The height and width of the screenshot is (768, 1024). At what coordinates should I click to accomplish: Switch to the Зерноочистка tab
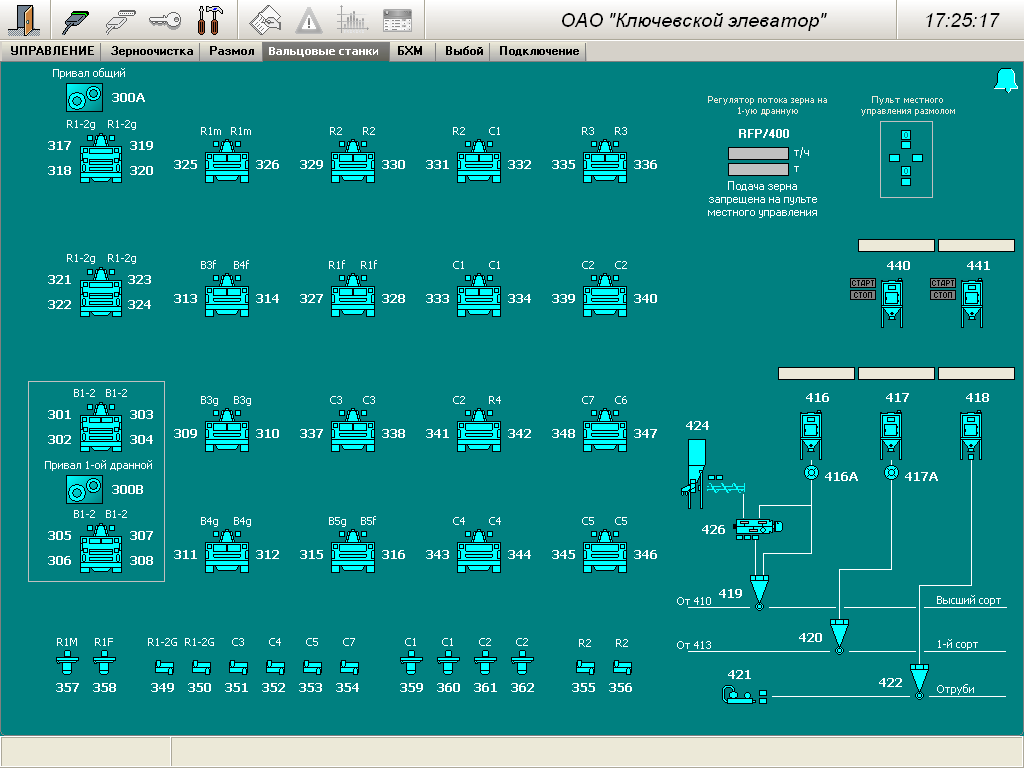(151, 51)
